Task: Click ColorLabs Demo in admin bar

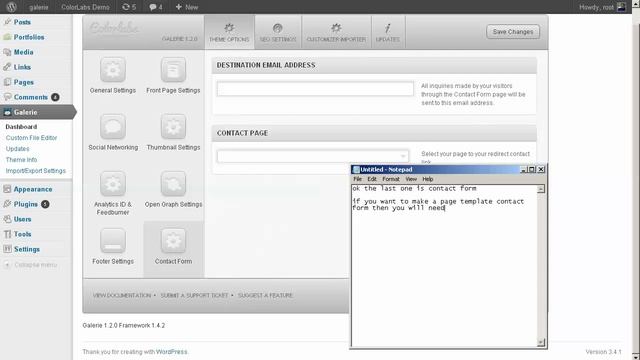Action: 85,7
